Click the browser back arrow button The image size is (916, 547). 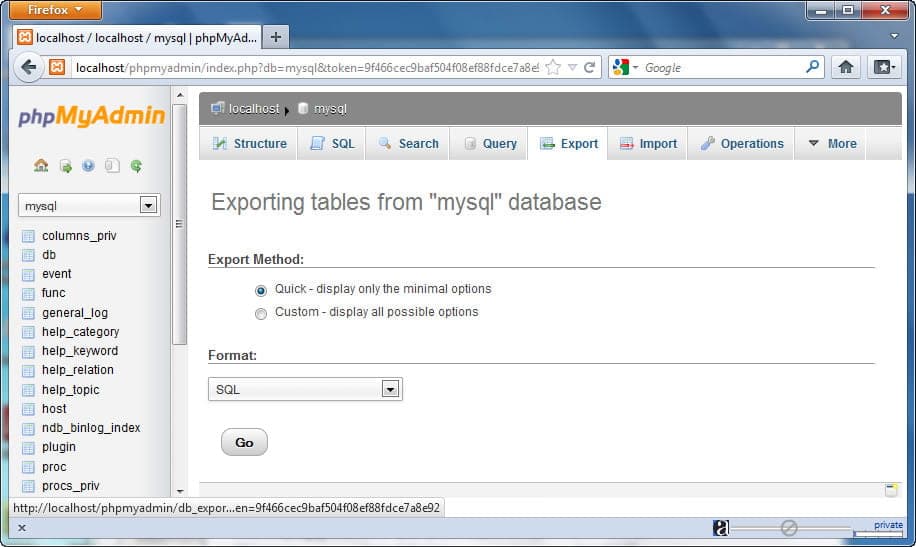tap(28, 67)
